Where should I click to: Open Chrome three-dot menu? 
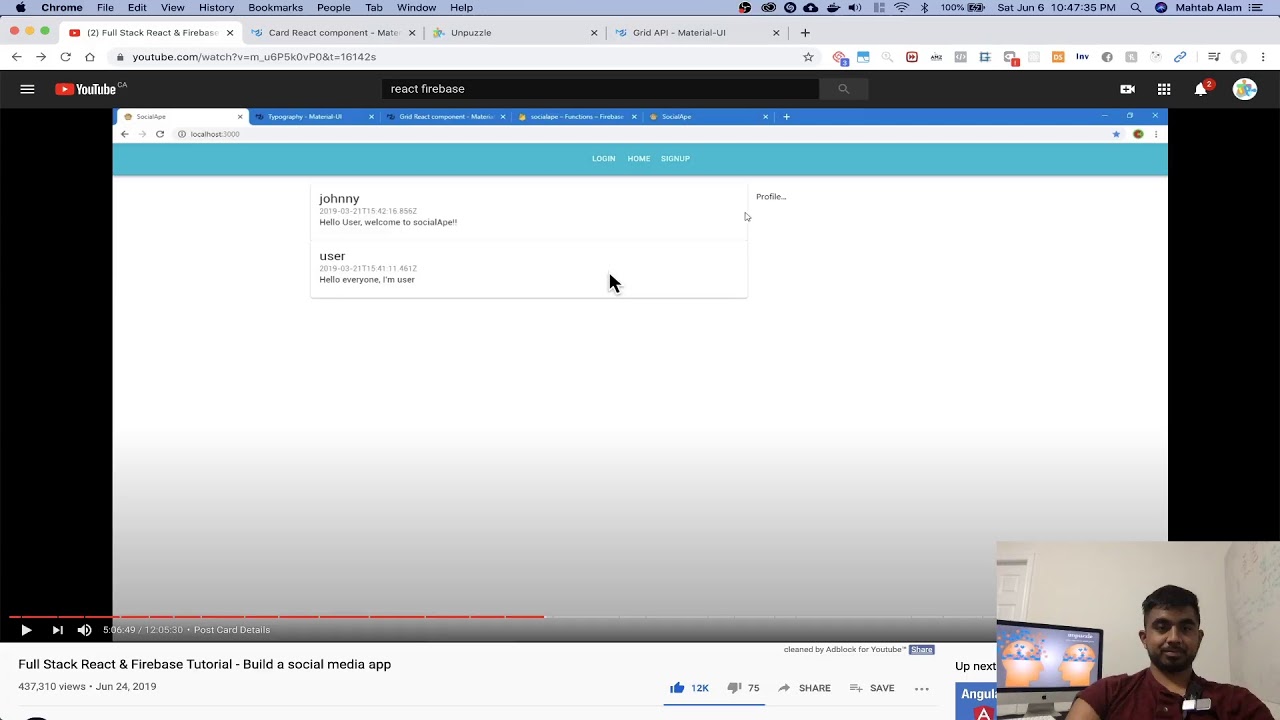click(x=1263, y=57)
